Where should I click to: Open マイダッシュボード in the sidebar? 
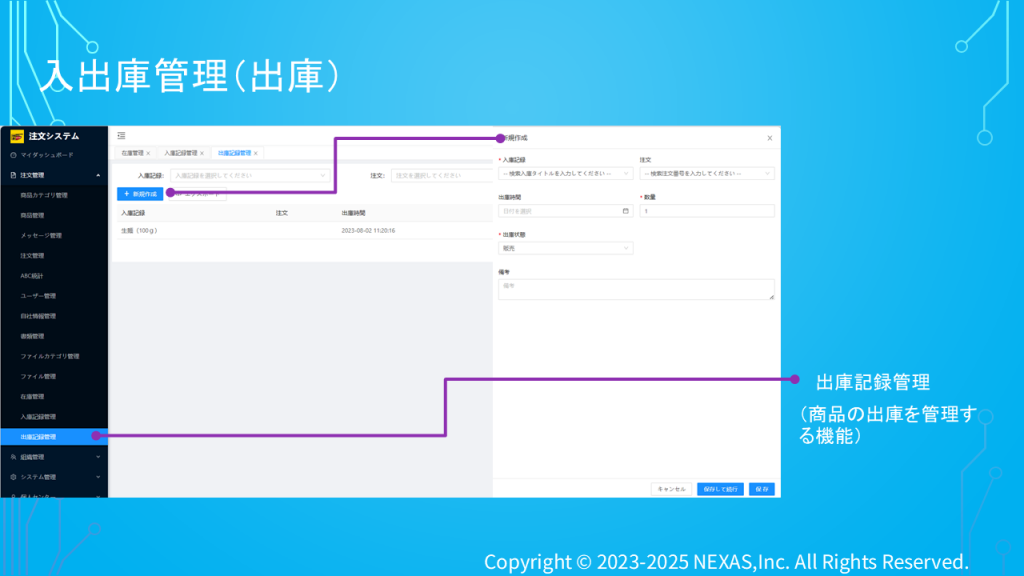tap(47, 155)
